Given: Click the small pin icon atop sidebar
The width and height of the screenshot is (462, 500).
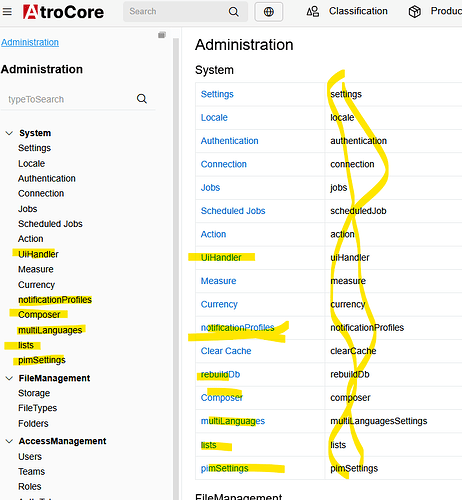Looking at the screenshot, I should pos(162,35).
